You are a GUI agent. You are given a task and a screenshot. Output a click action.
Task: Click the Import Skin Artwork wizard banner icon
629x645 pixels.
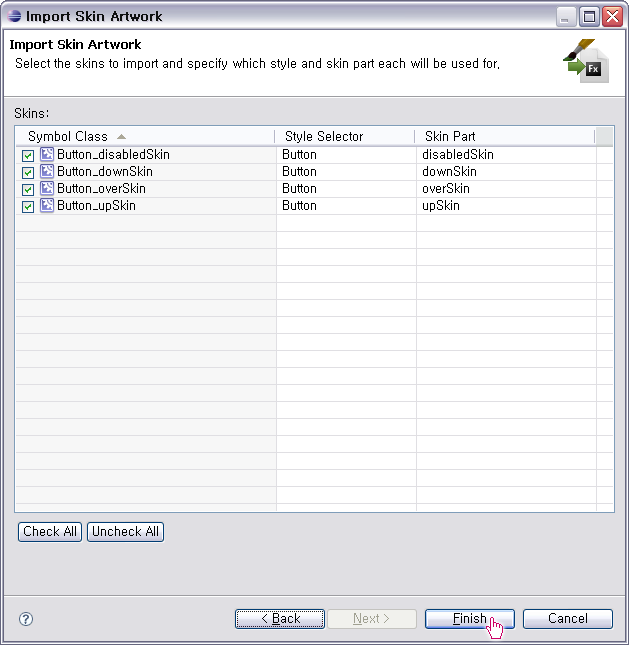pyautogui.click(x=586, y=61)
